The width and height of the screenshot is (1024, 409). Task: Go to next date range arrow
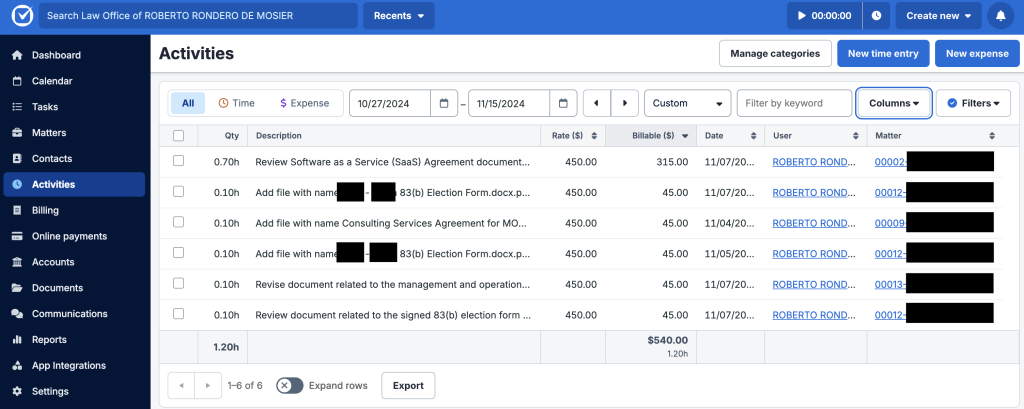pos(625,103)
